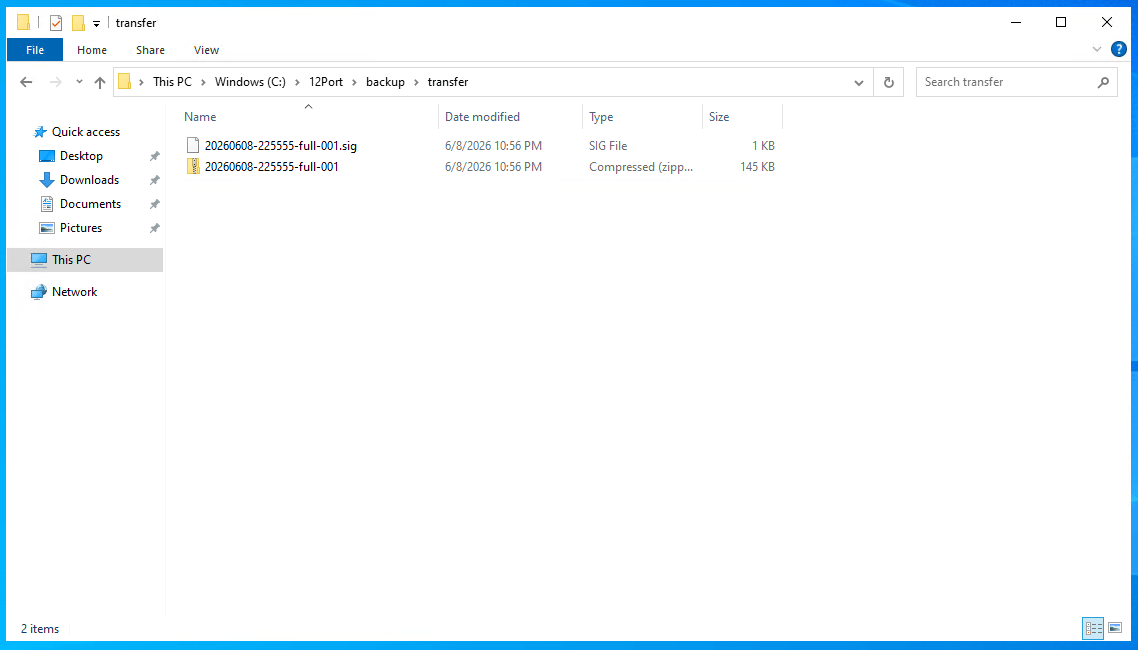This screenshot has height=650, width=1138.
Task: Open the address bar history dropdown
Action: coord(859,82)
